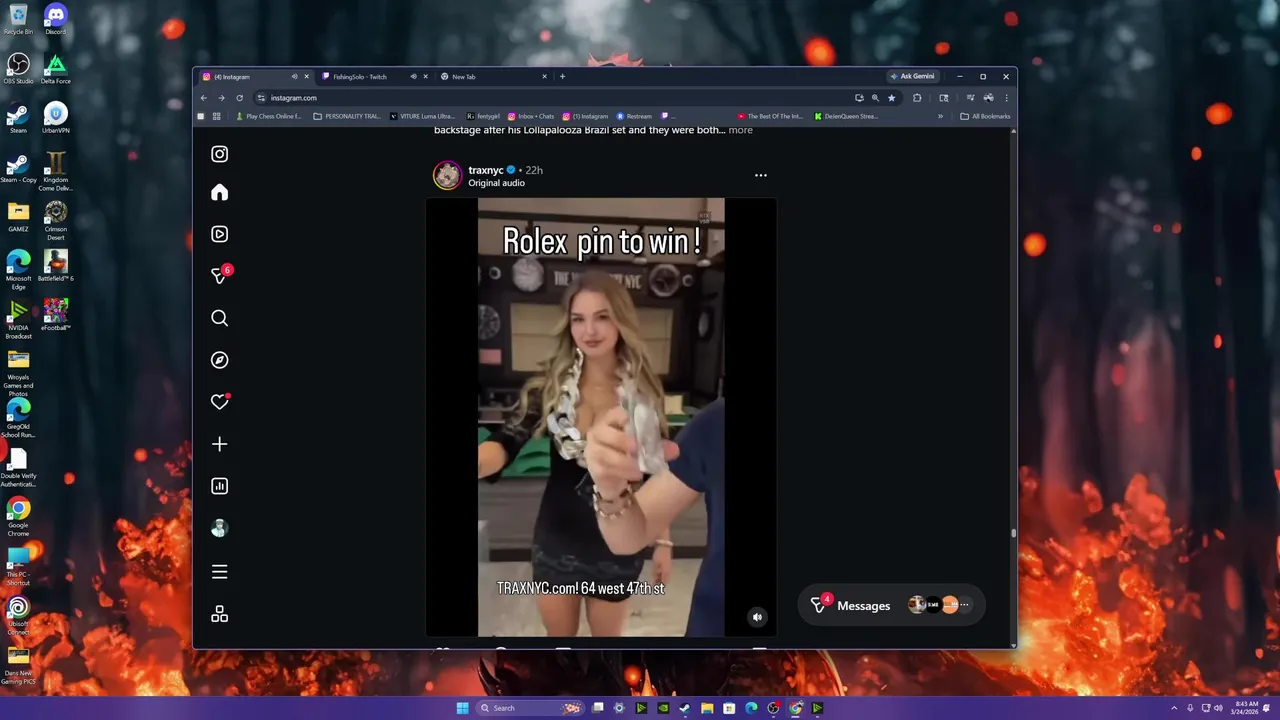
Task: Open Discord desktop shortcut
Action: click(56, 19)
